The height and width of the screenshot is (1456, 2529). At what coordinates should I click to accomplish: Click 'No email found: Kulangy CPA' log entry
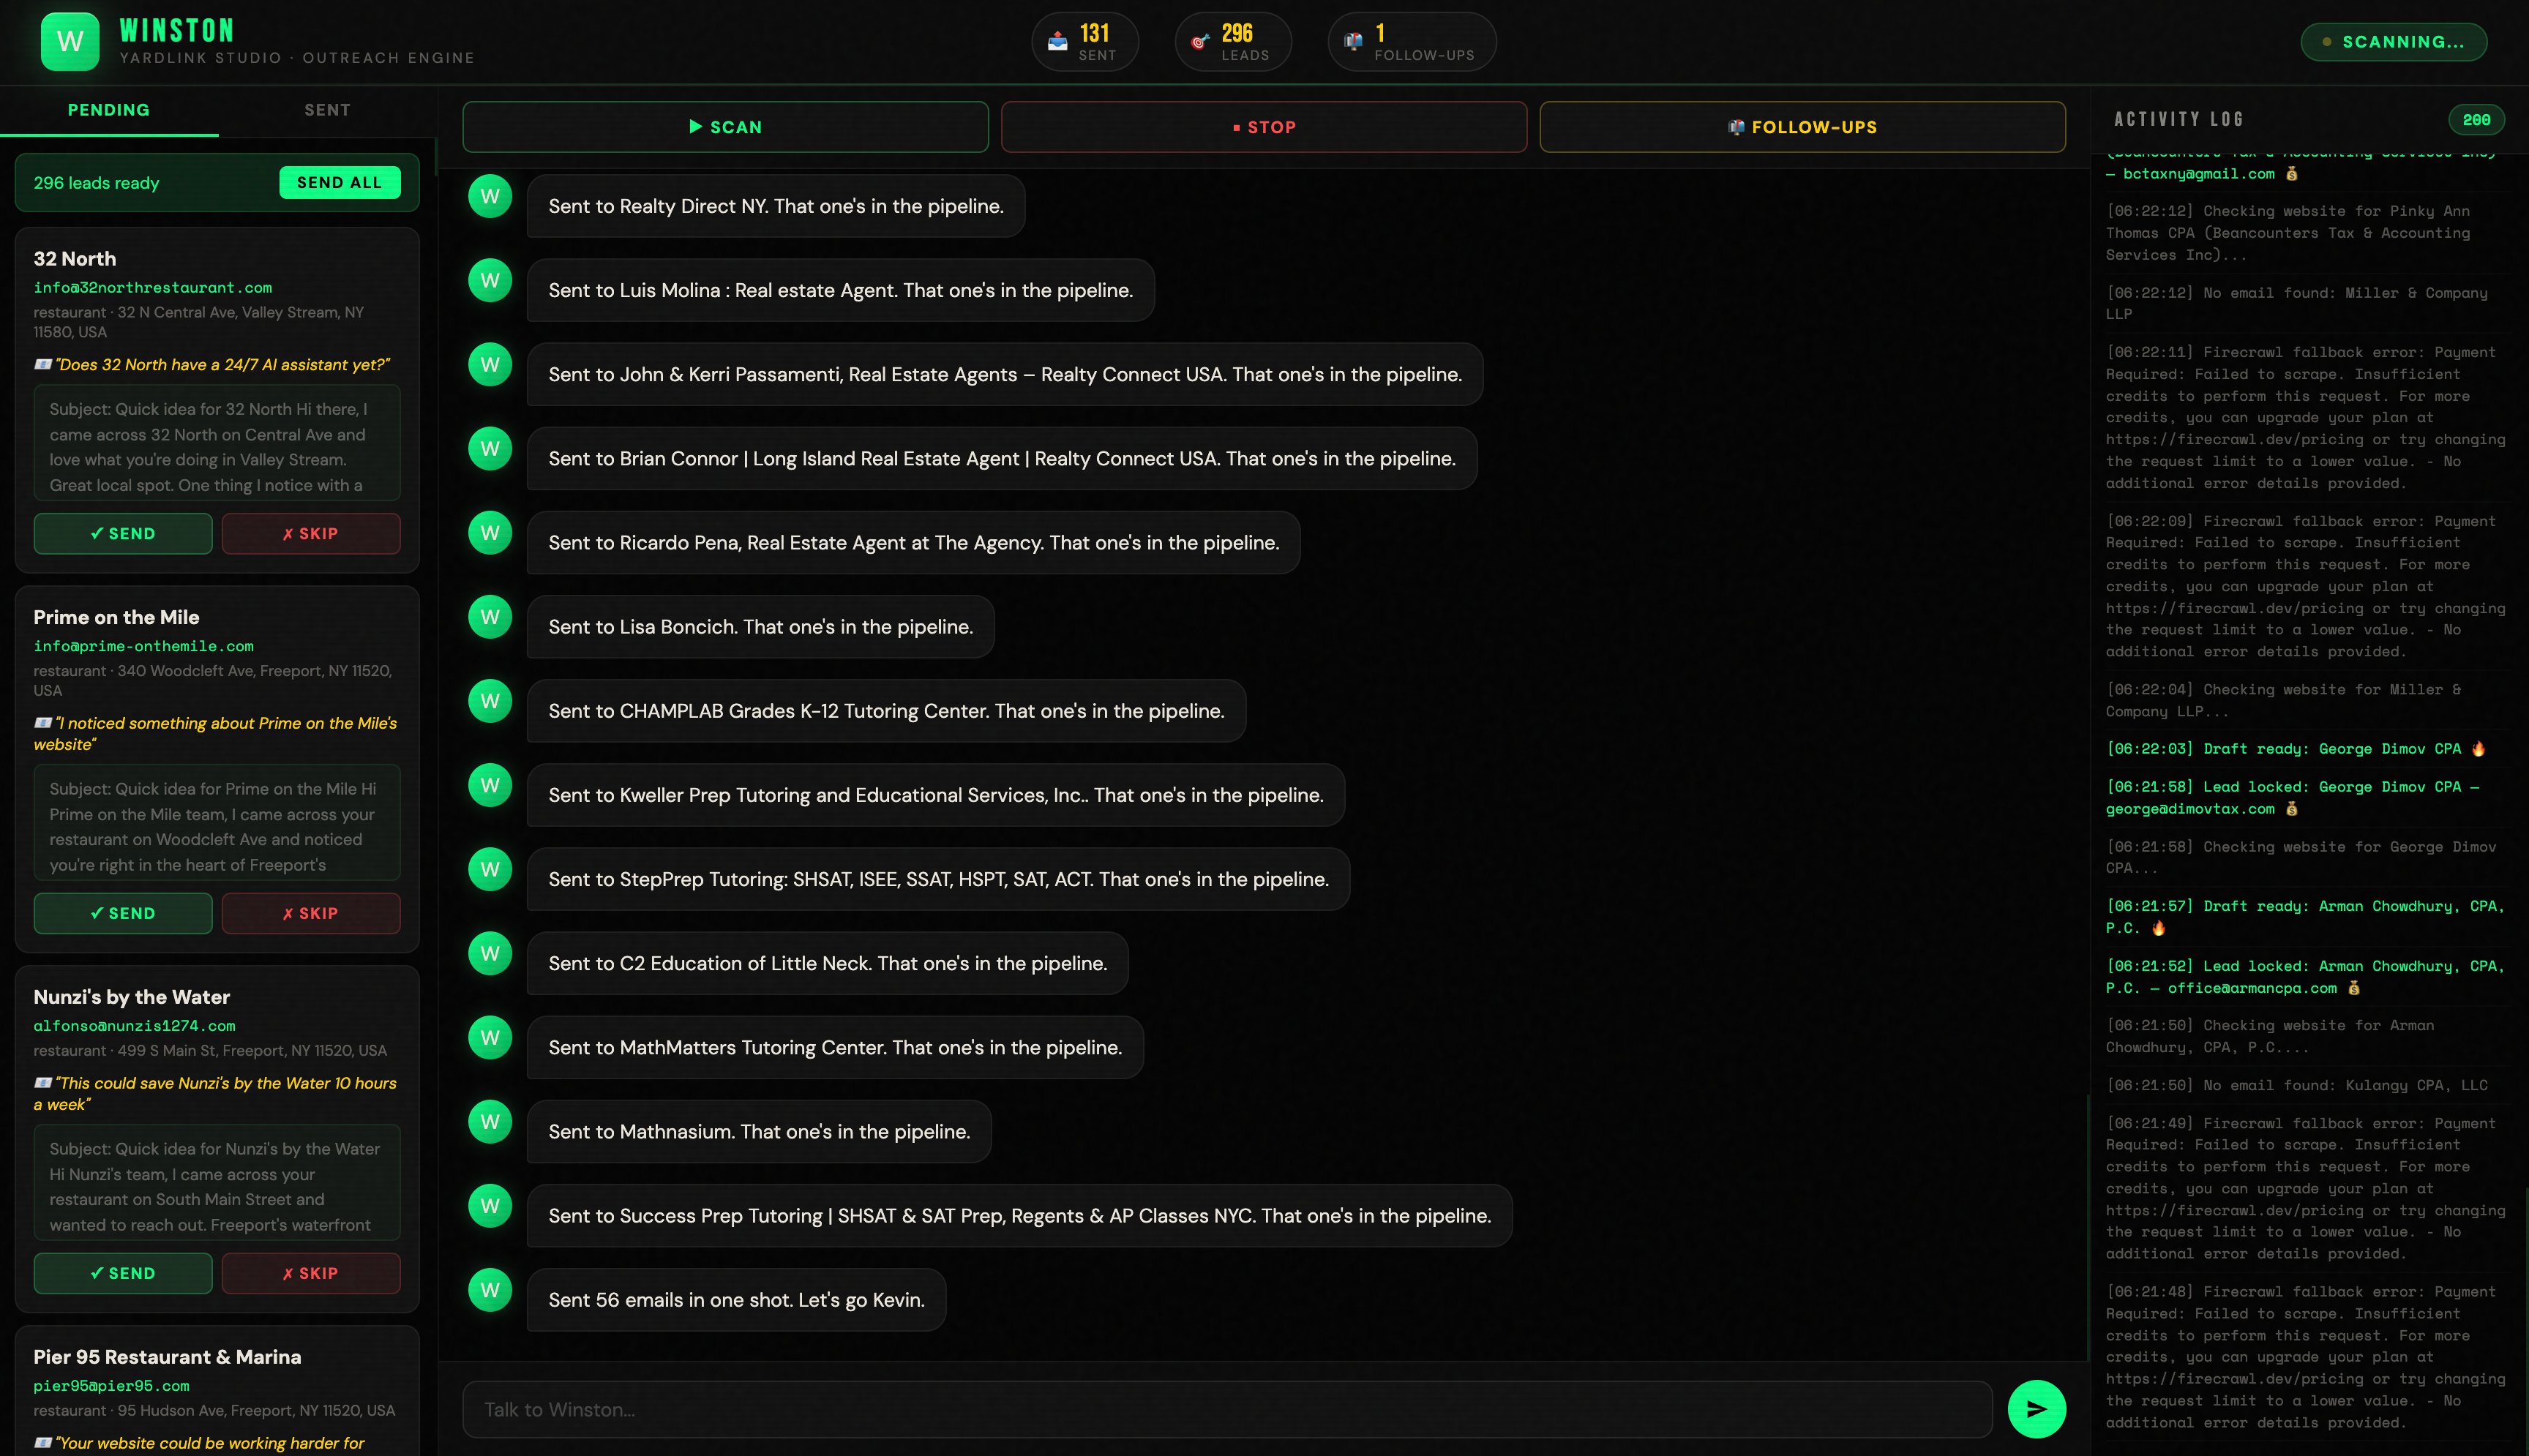click(2296, 1085)
